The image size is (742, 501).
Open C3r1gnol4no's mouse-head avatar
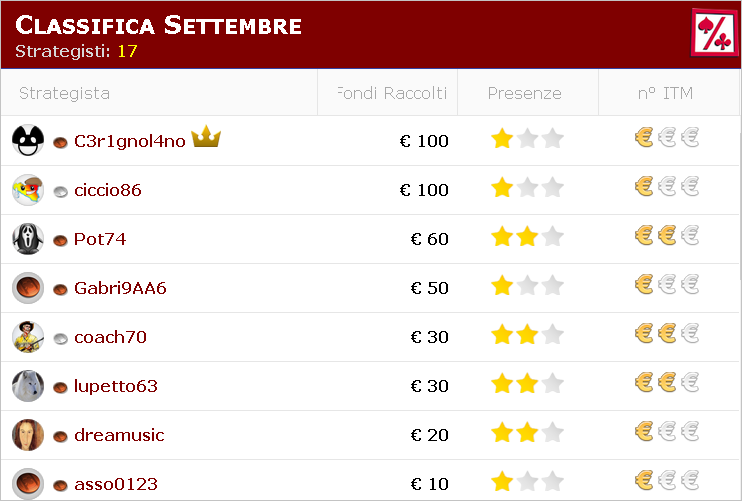pyautogui.click(x=28, y=141)
